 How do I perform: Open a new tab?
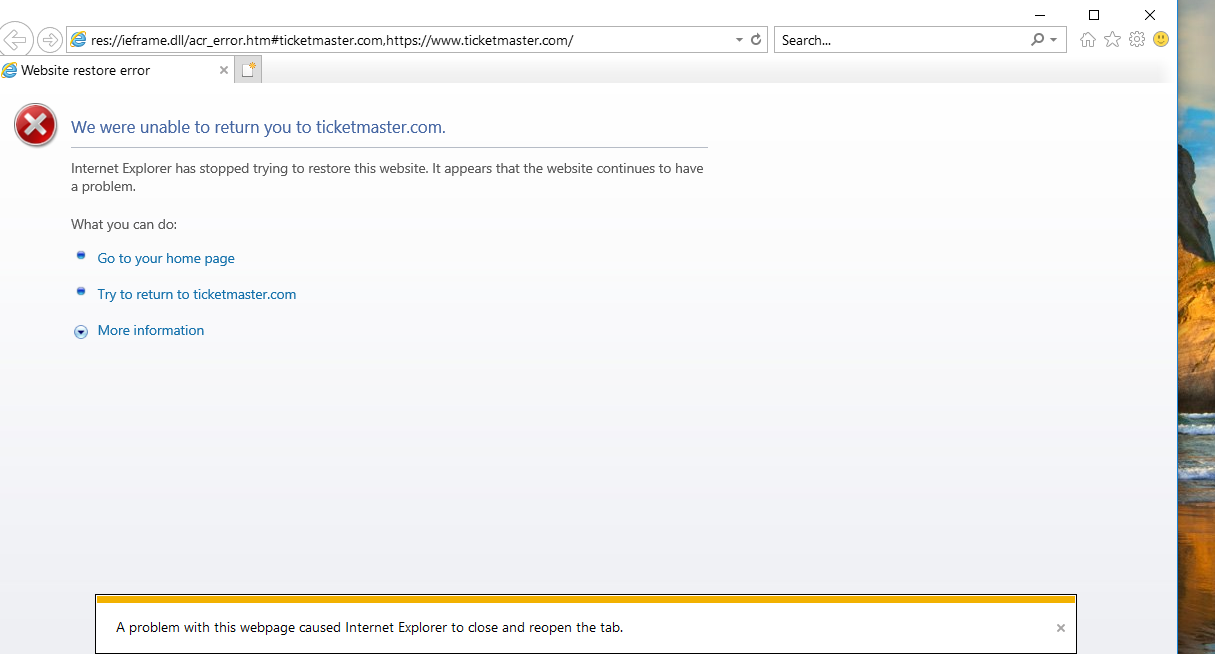pyautogui.click(x=249, y=70)
